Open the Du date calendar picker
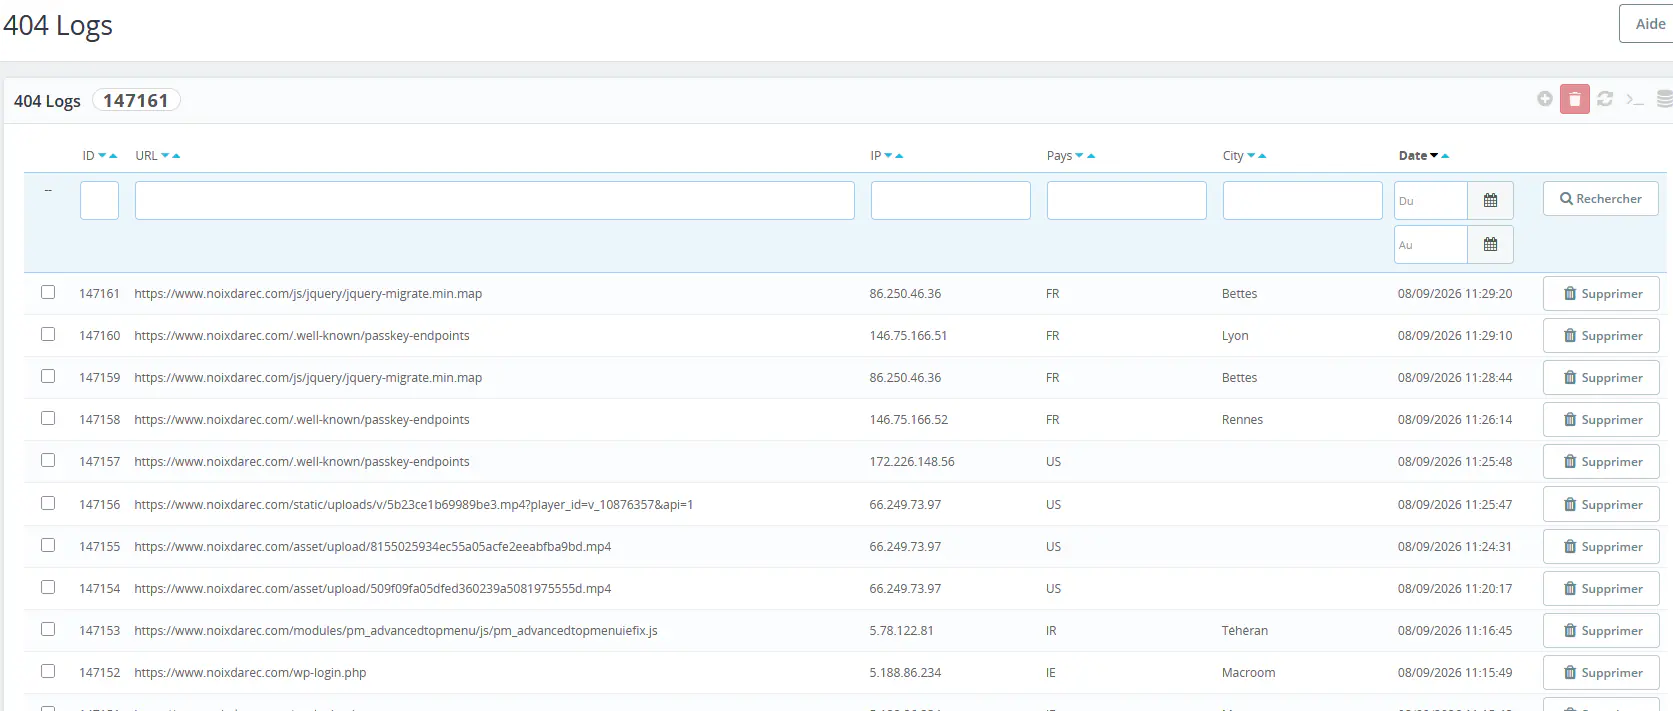 tap(1490, 200)
